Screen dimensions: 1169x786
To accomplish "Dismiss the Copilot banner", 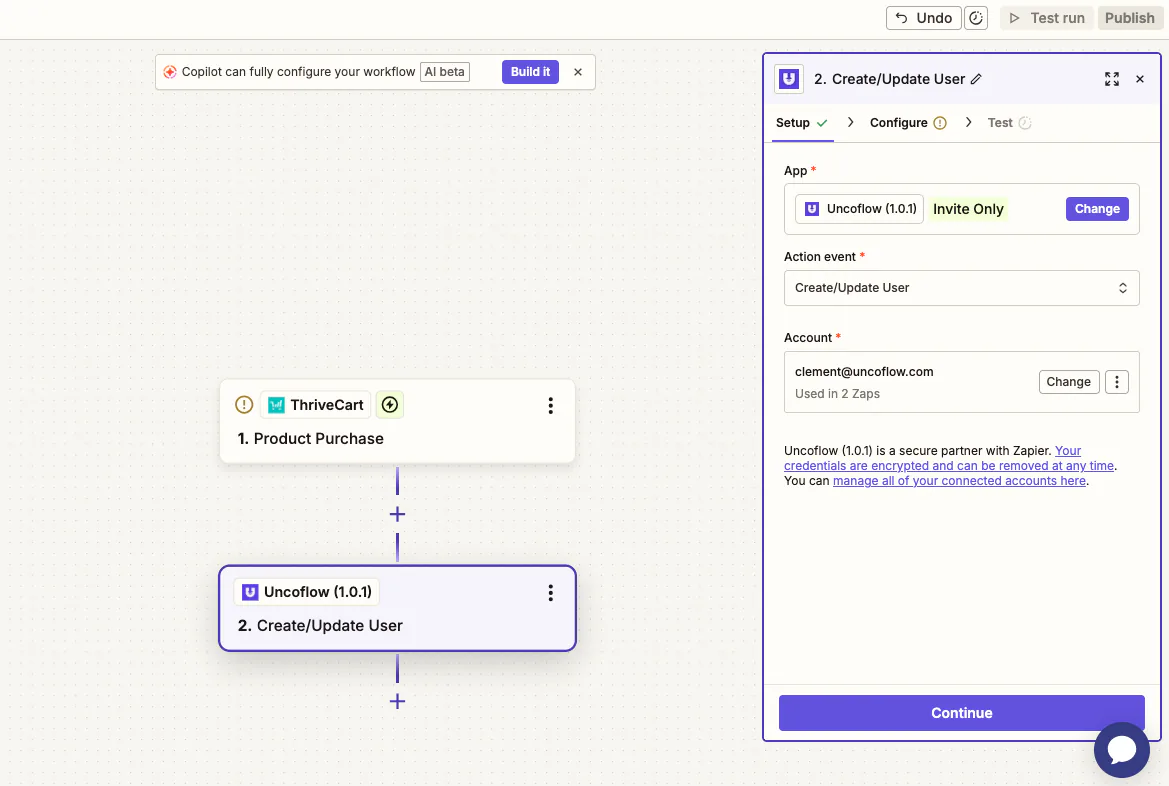I will point(578,72).
